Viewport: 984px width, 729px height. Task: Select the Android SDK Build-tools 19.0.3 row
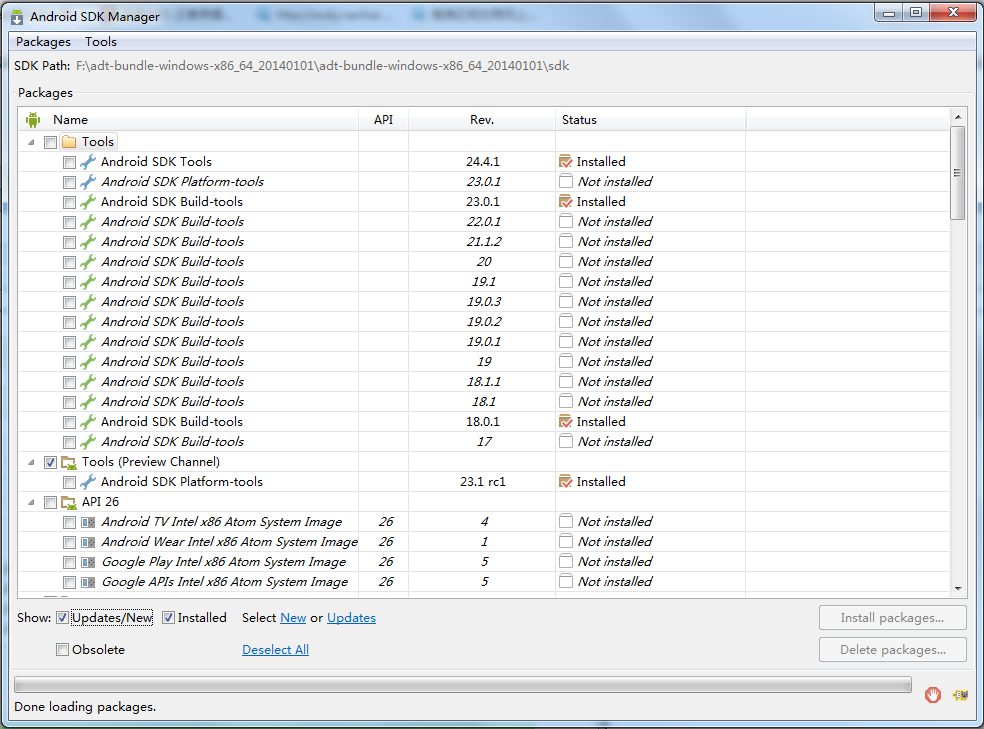coord(483,302)
